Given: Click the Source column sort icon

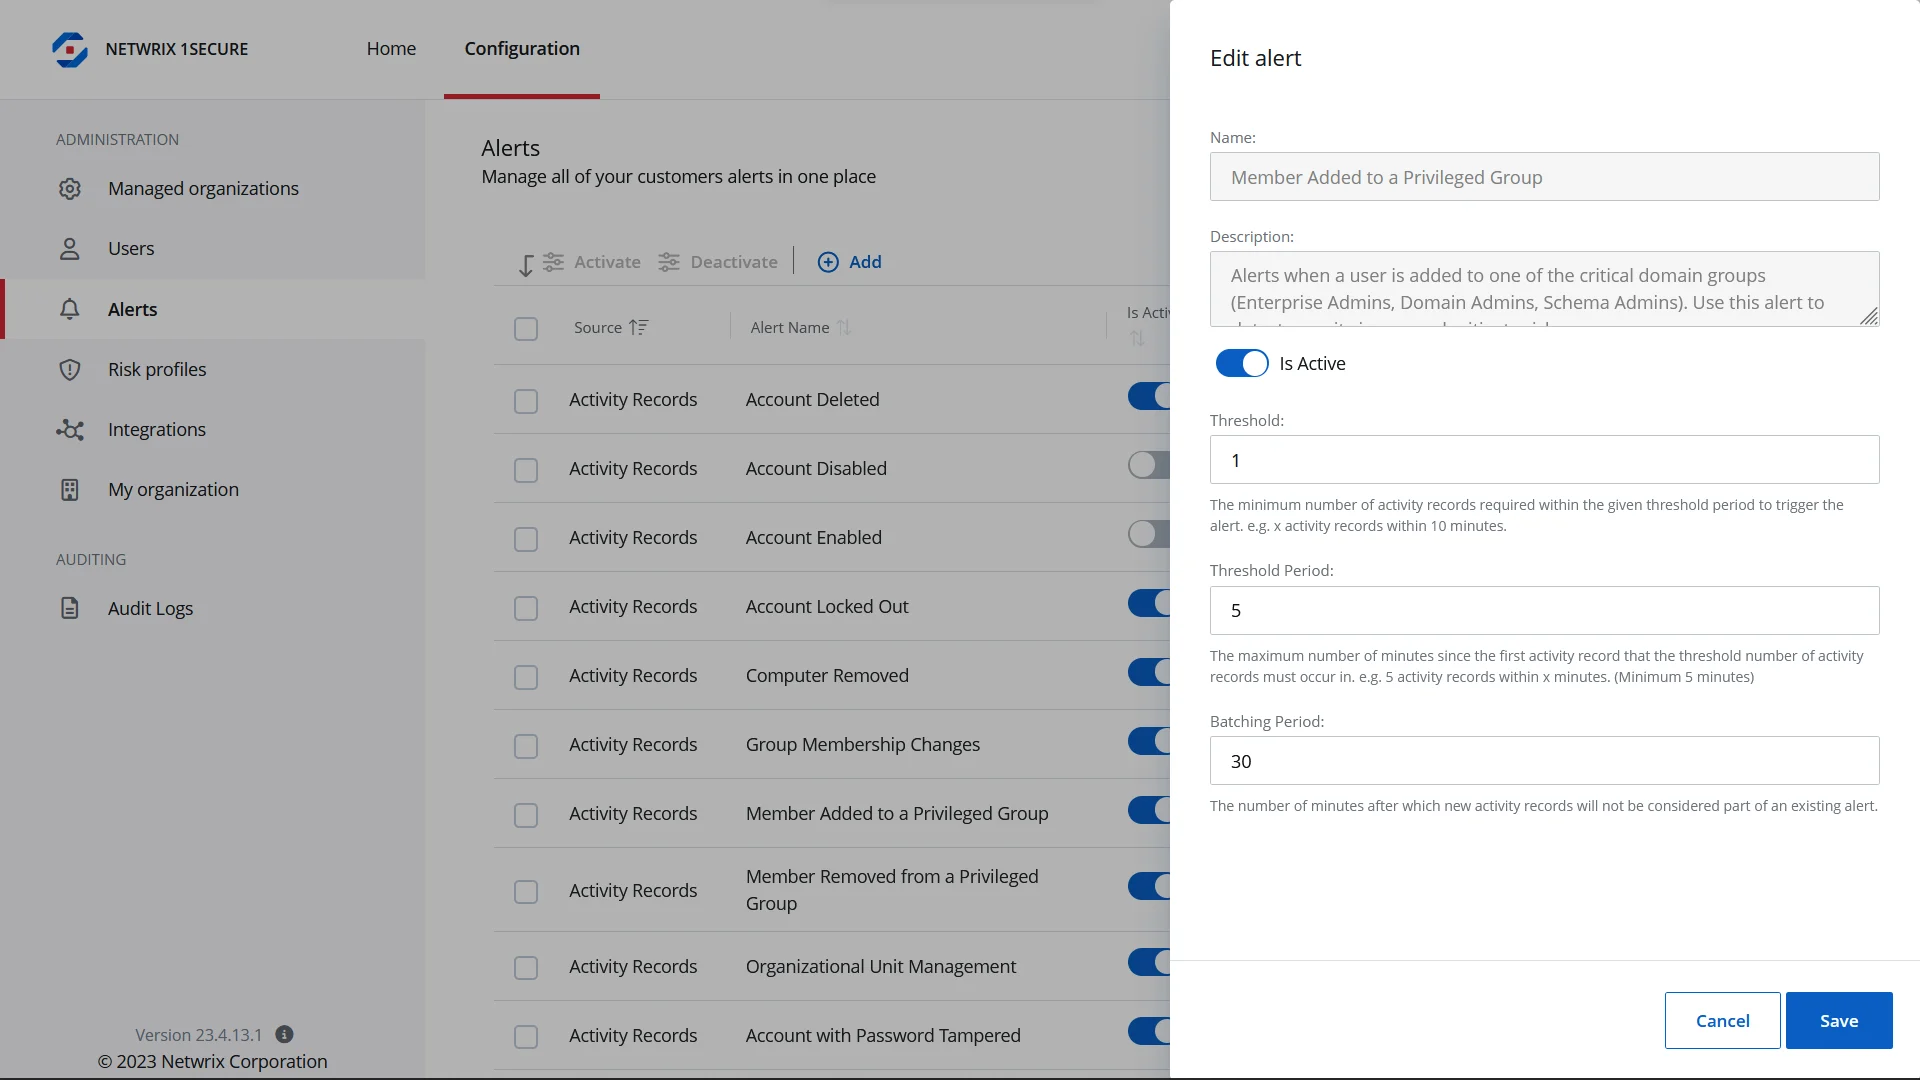Looking at the screenshot, I should point(638,327).
